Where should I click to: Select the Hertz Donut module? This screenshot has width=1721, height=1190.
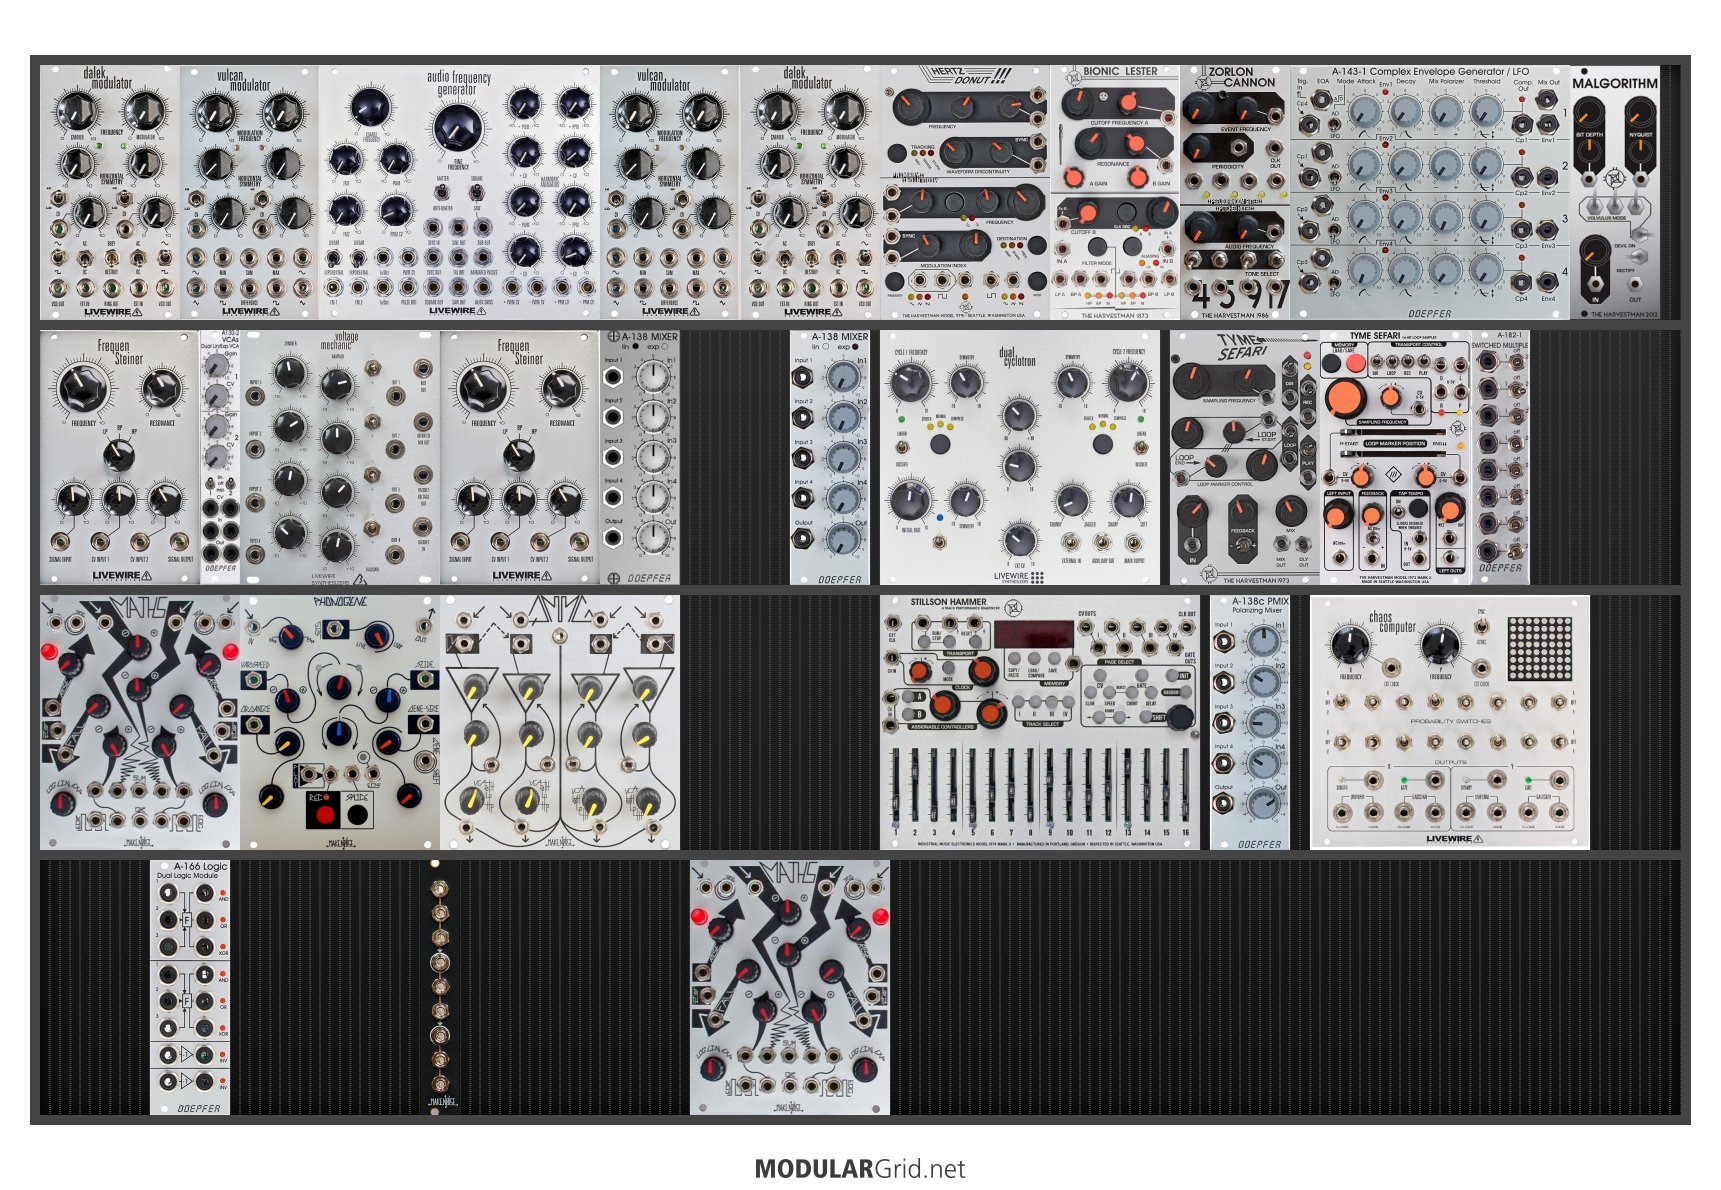pyautogui.click(x=965, y=192)
